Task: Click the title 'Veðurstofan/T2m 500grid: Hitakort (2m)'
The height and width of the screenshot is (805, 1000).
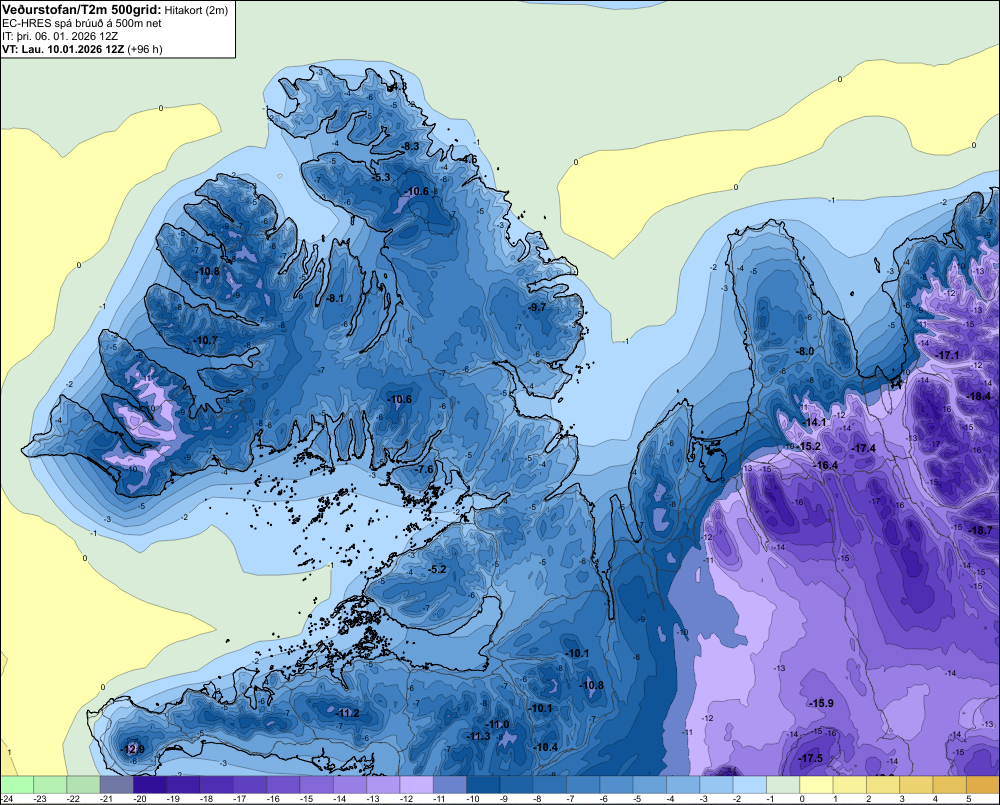Action: pyautogui.click(x=114, y=10)
